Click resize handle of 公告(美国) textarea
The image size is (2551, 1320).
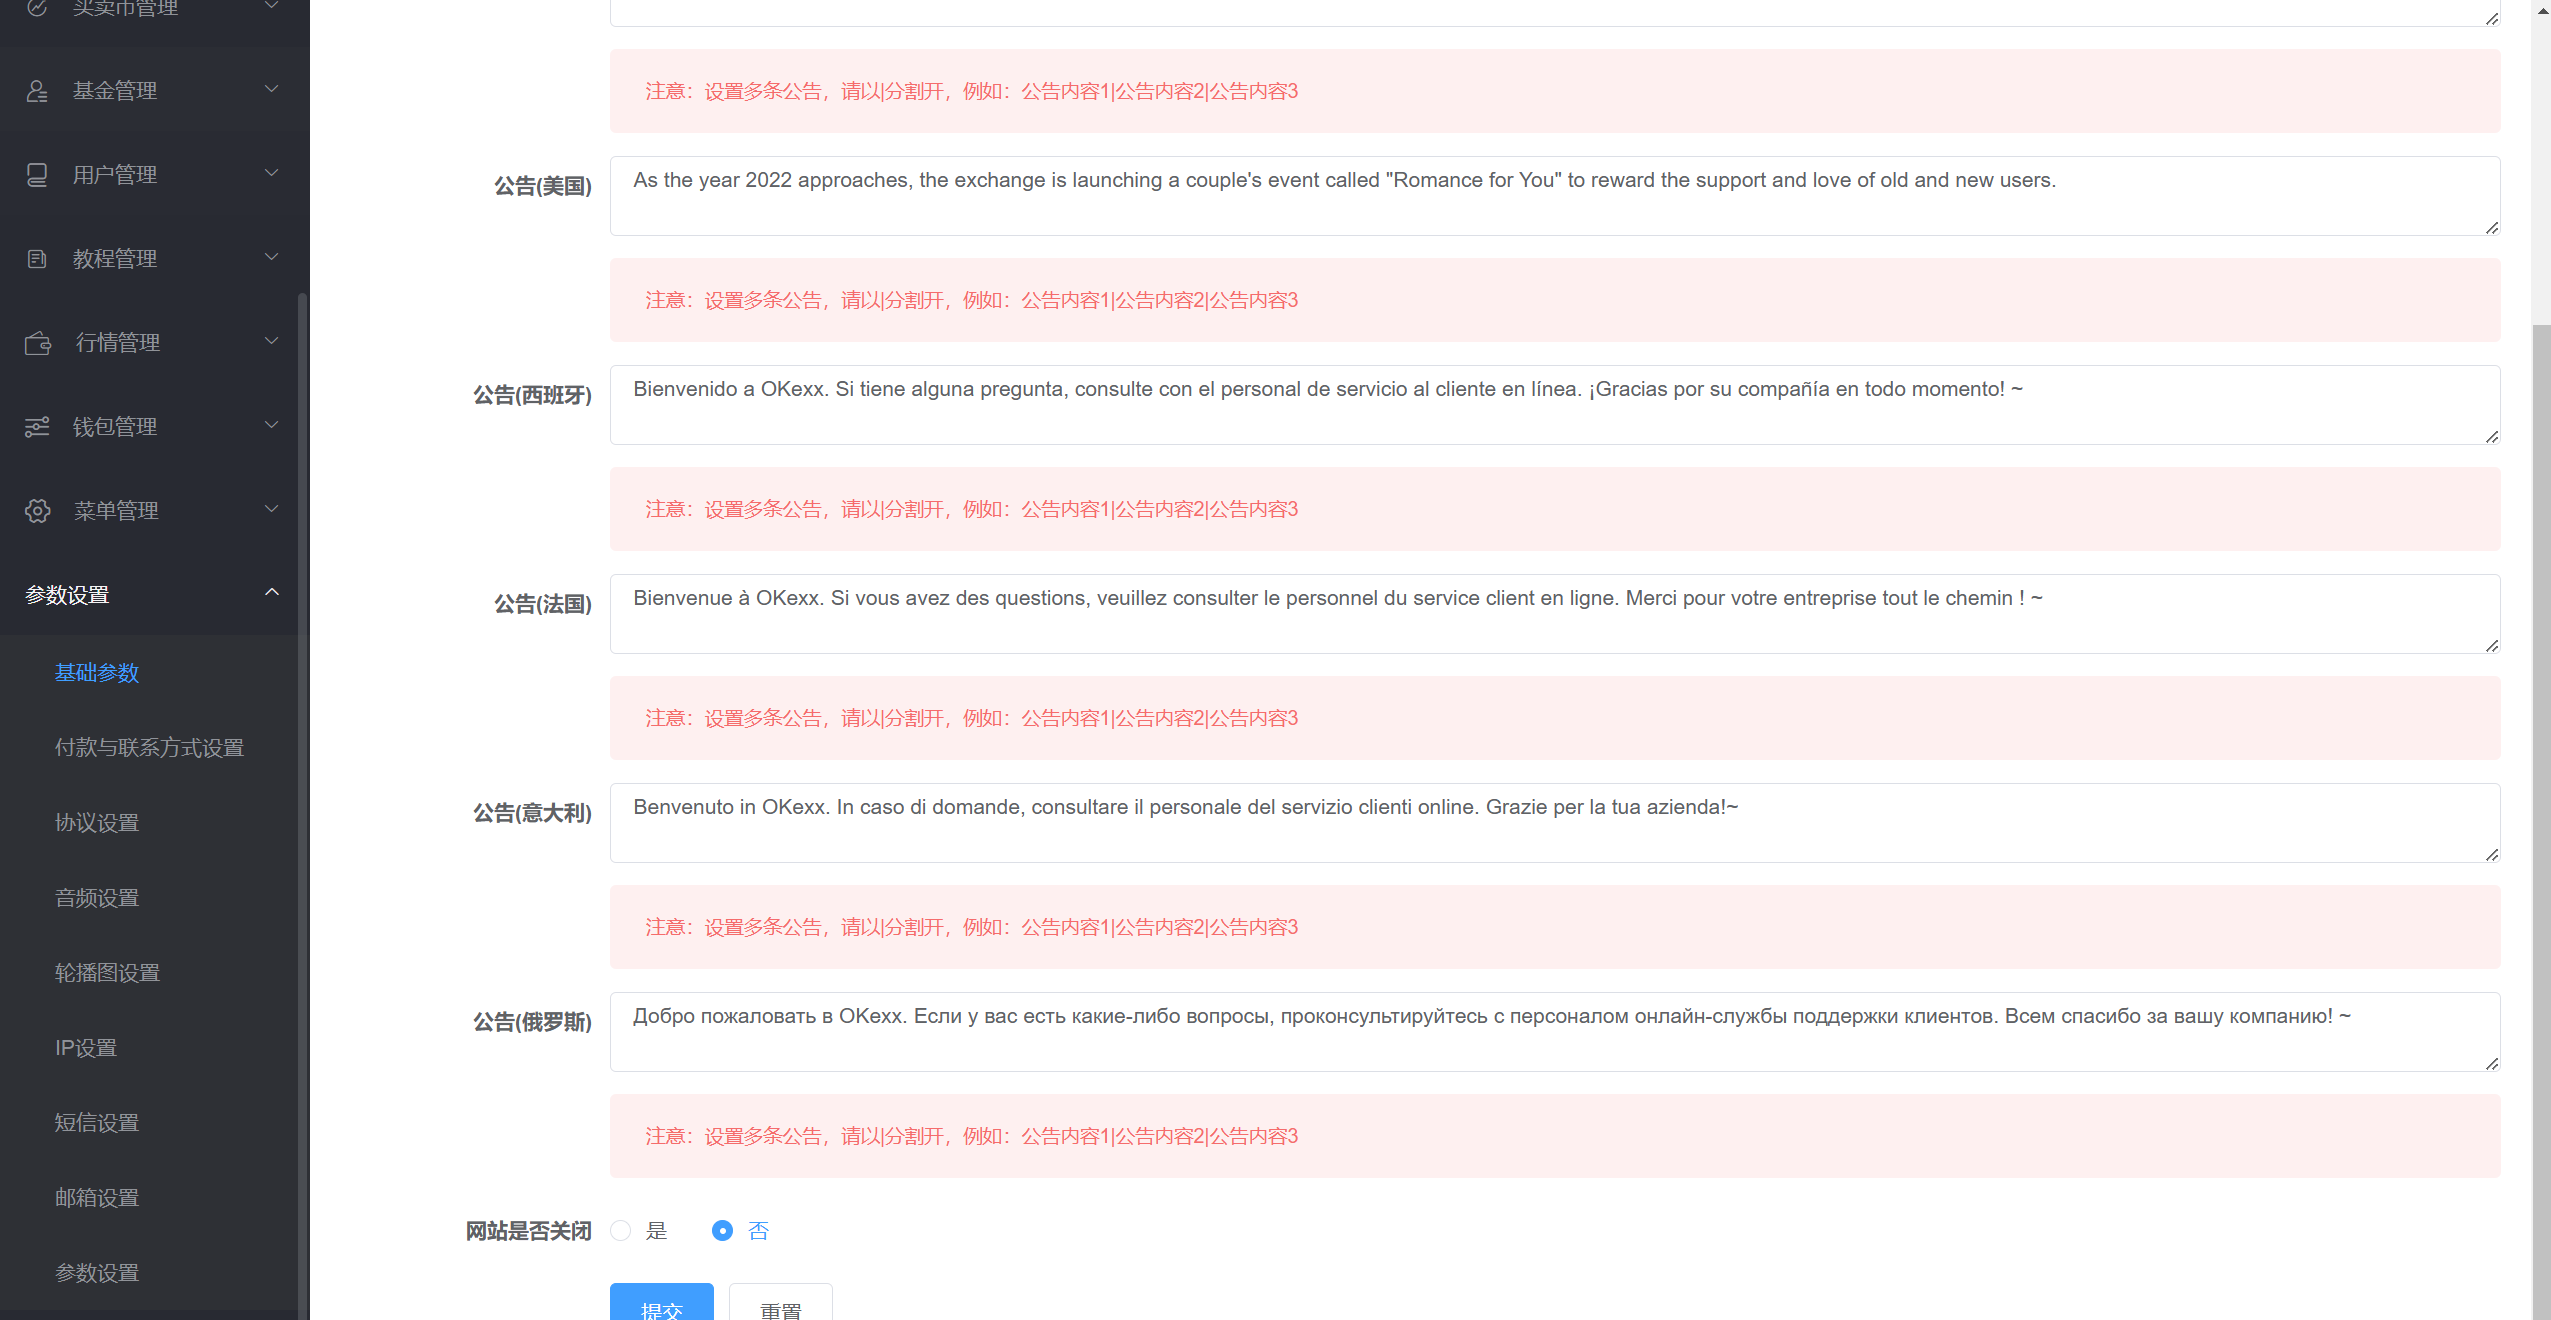(2491, 228)
